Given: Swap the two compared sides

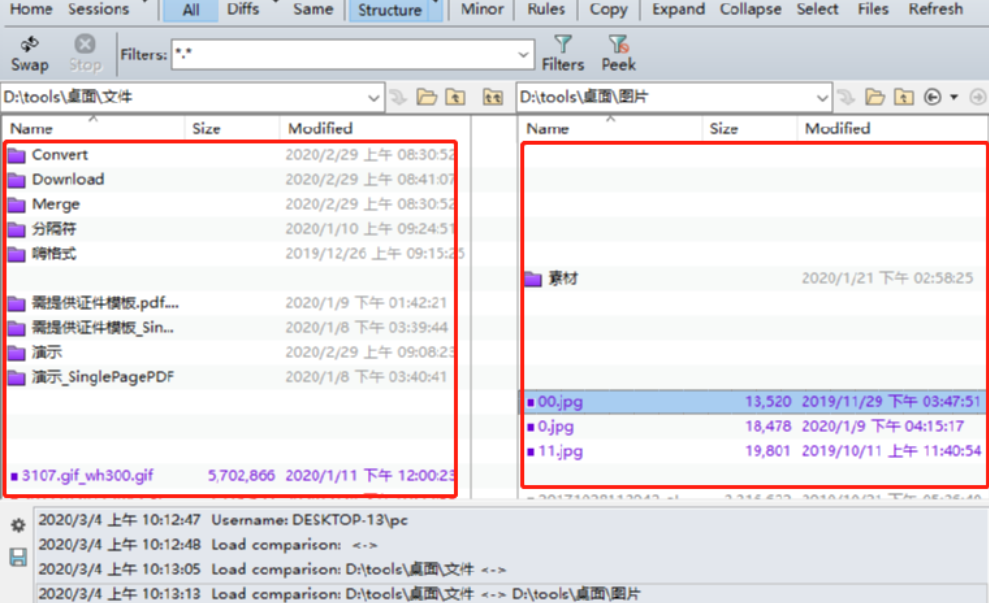Looking at the screenshot, I should tap(29, 54).
